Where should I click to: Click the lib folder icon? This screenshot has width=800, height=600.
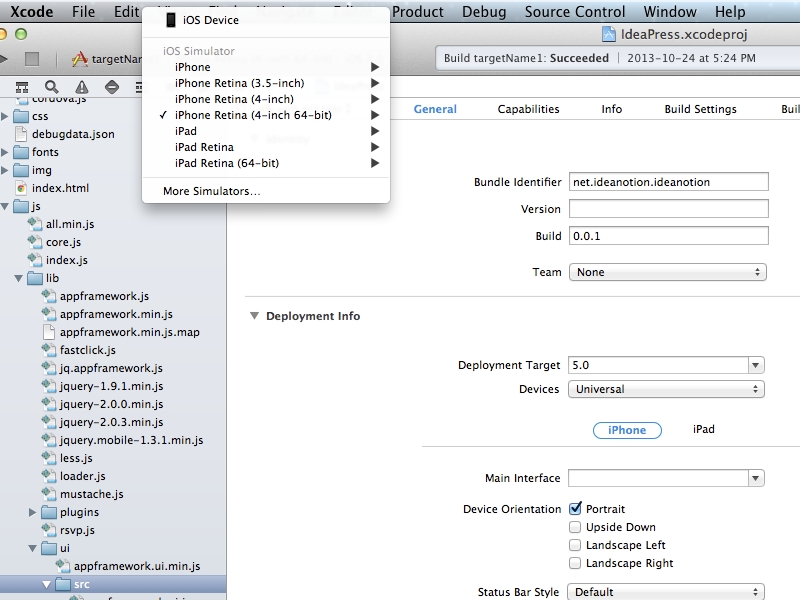tap(35, 278)
